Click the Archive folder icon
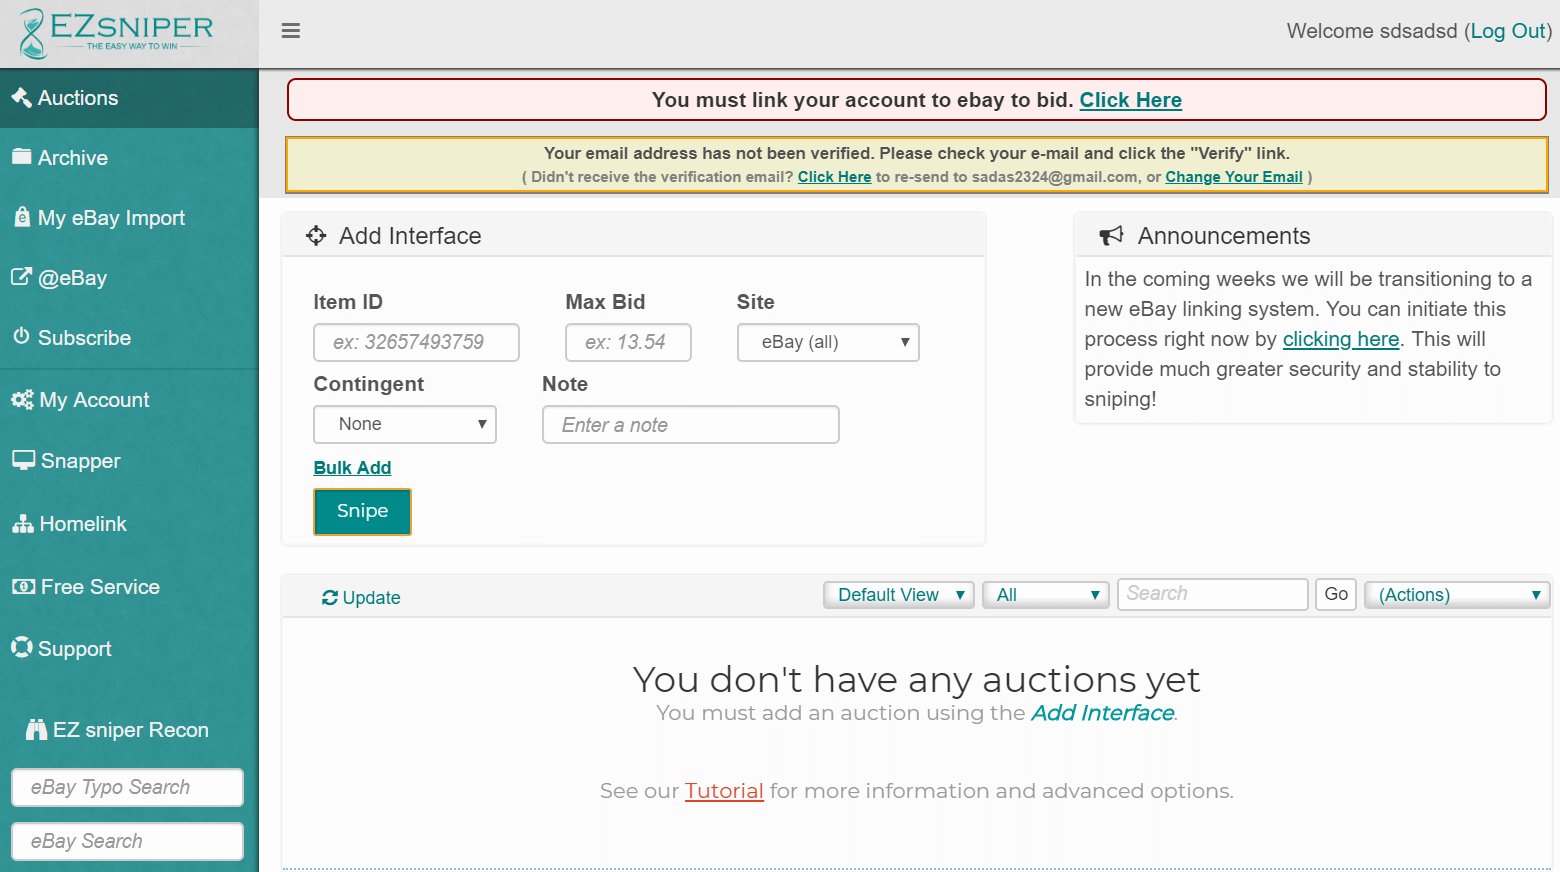 pos(21,156)
